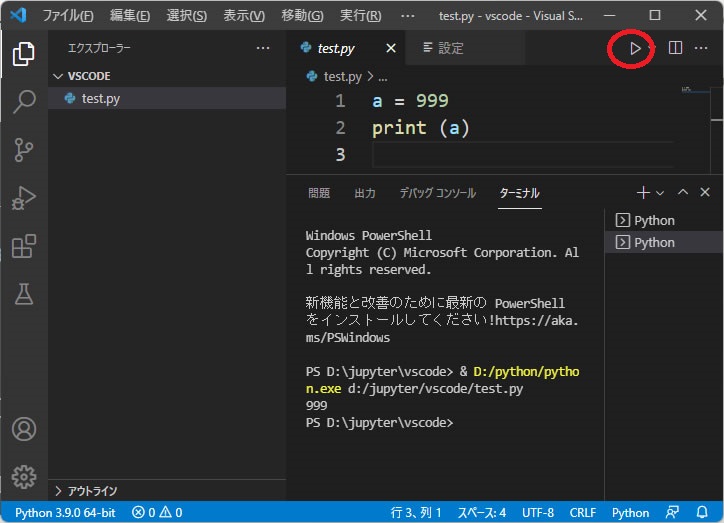The height and width of the screenshot is (523, 724).
Task: Run the Python file with play button
Action: coord(634,48)
